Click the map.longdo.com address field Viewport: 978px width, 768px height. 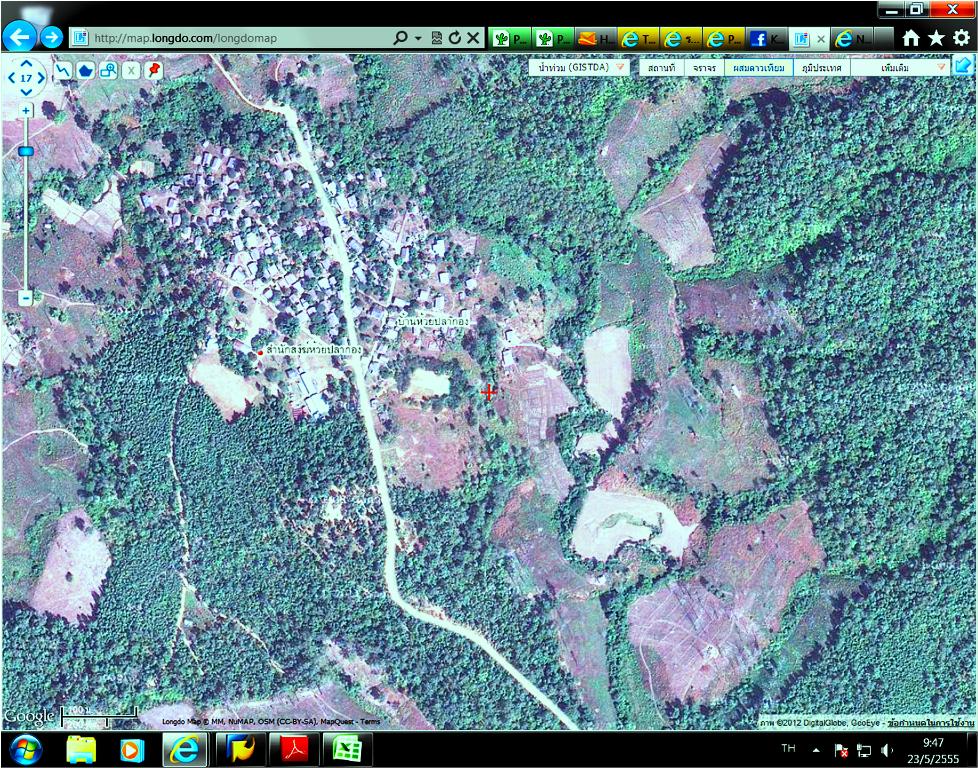pos(230,38)
